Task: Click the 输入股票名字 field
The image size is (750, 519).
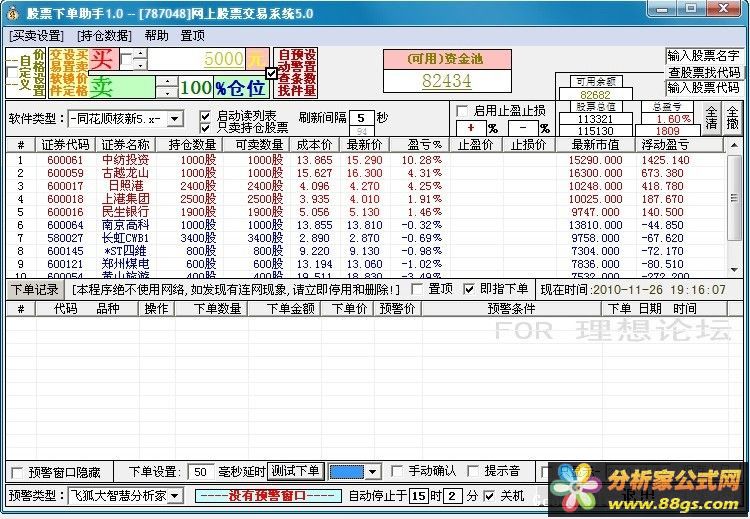Action: click(x=703, y=56)
